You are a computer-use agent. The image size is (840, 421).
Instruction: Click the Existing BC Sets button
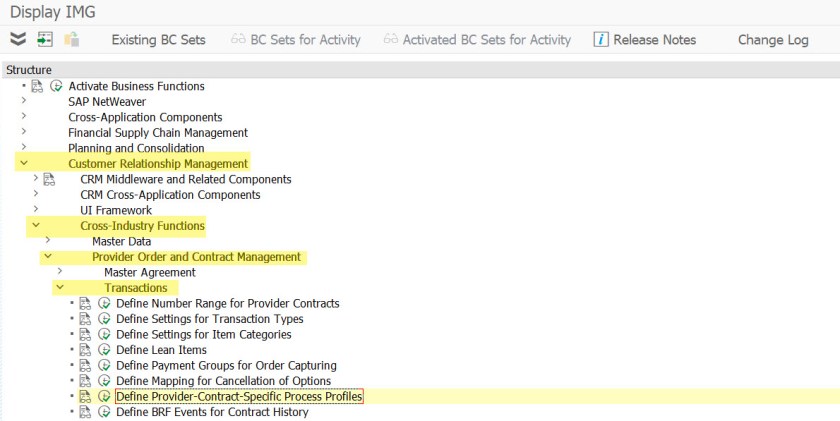(x=158, y=40)
